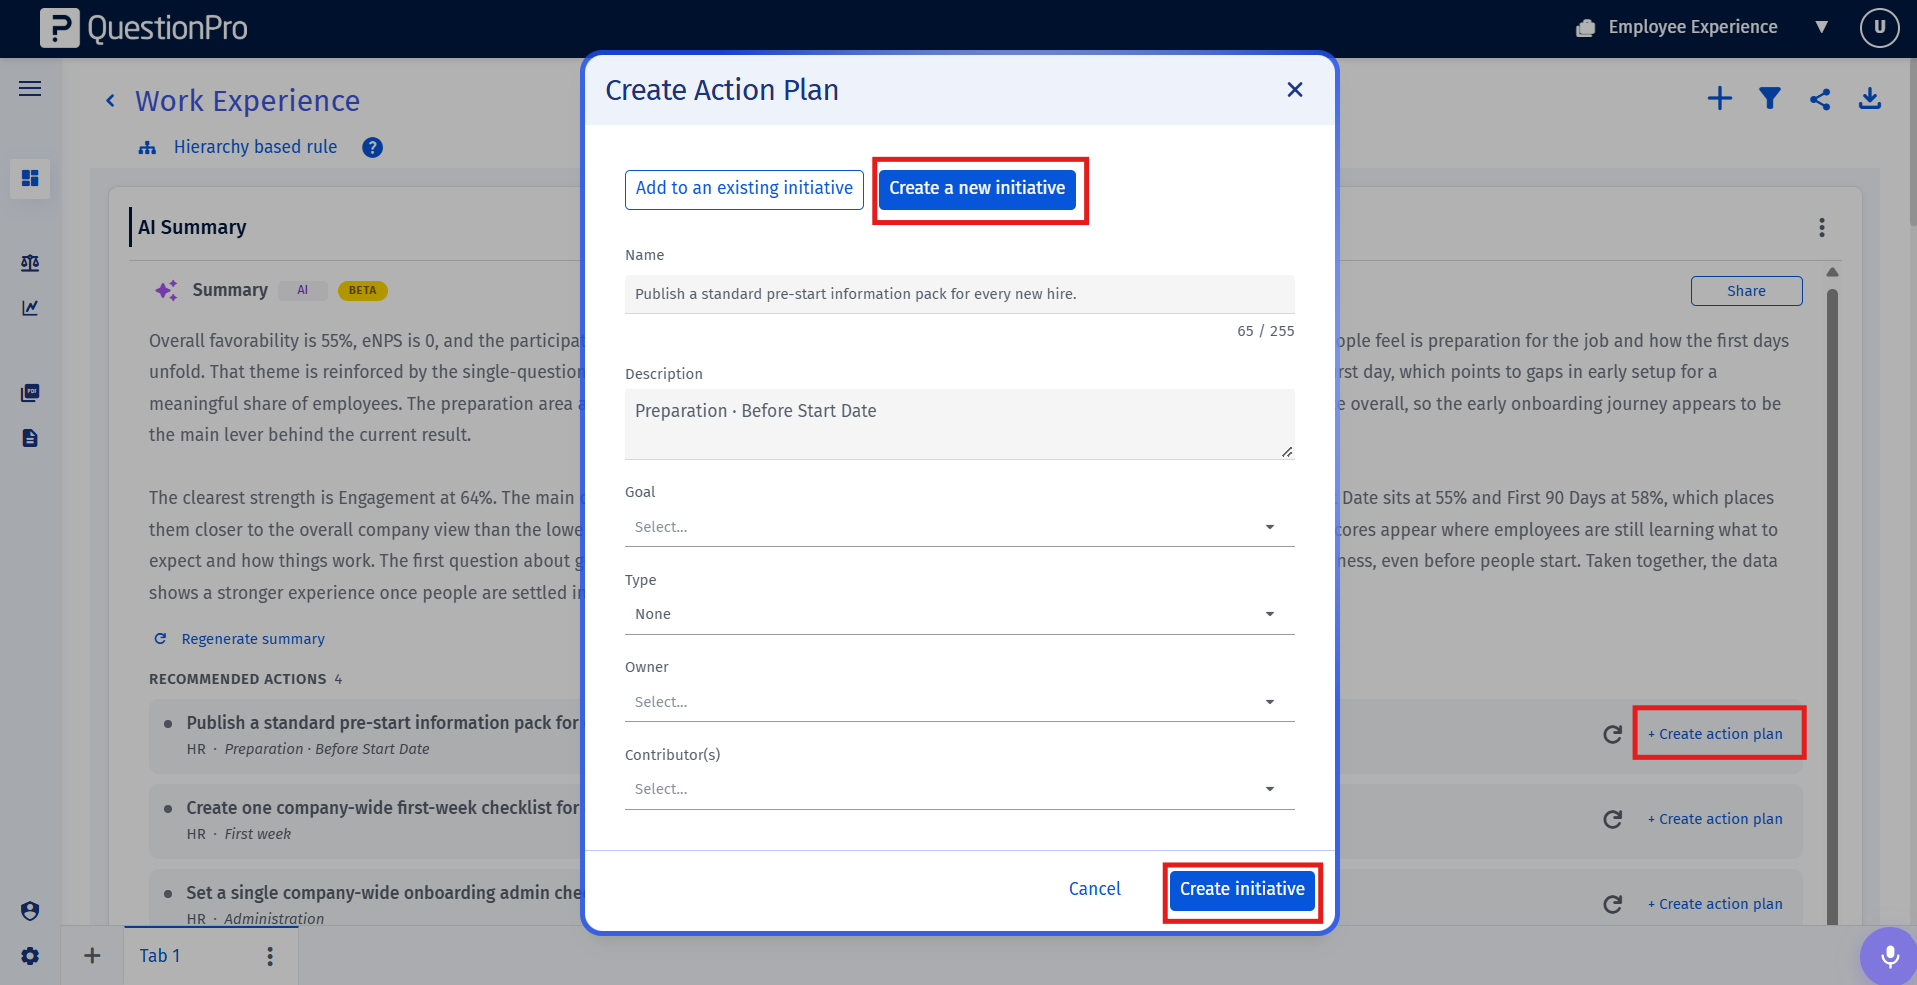Image resolution: width=1917 pixels, height=985 pixels.
Task: Click the Description text area
Action: (959, 424)
